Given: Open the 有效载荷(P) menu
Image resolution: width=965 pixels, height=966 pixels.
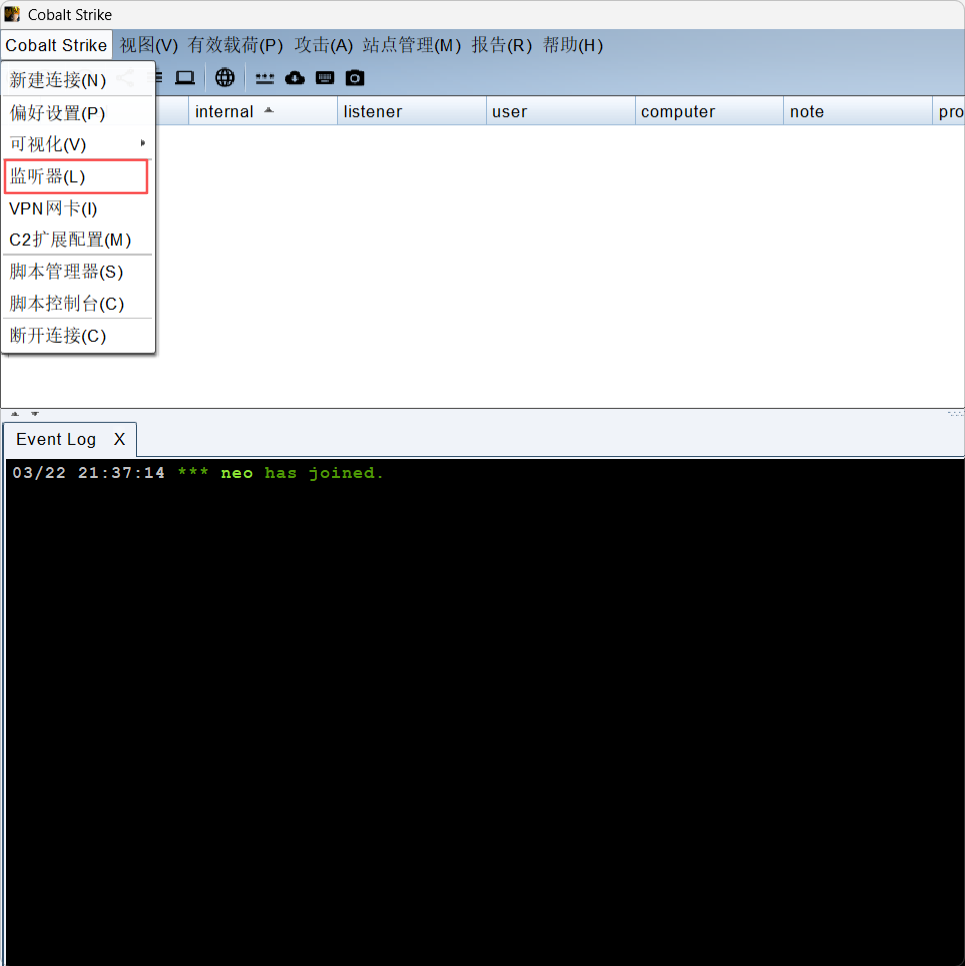Looking at the screenshot, I should coord(235,45).
